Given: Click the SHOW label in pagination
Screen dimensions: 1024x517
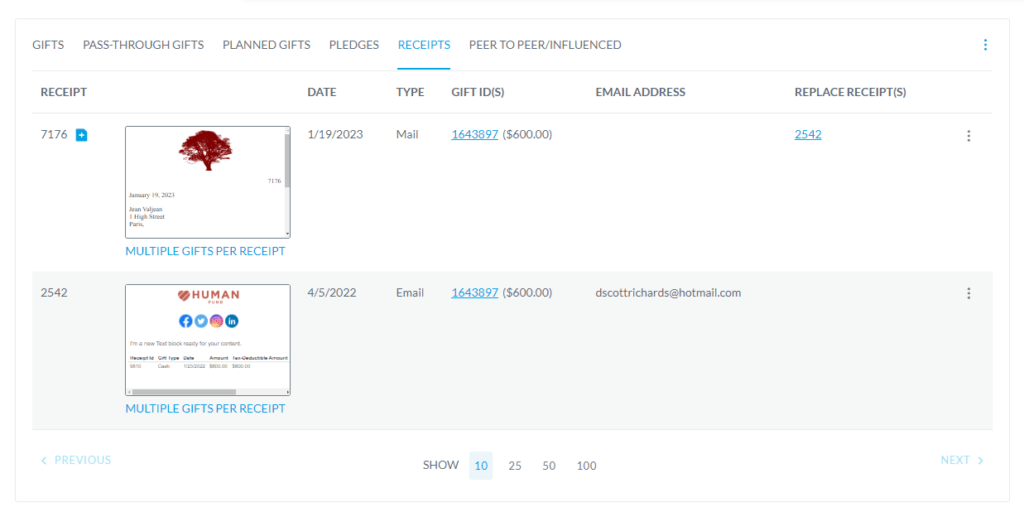Looking at the screenshot, I should 441,465.
